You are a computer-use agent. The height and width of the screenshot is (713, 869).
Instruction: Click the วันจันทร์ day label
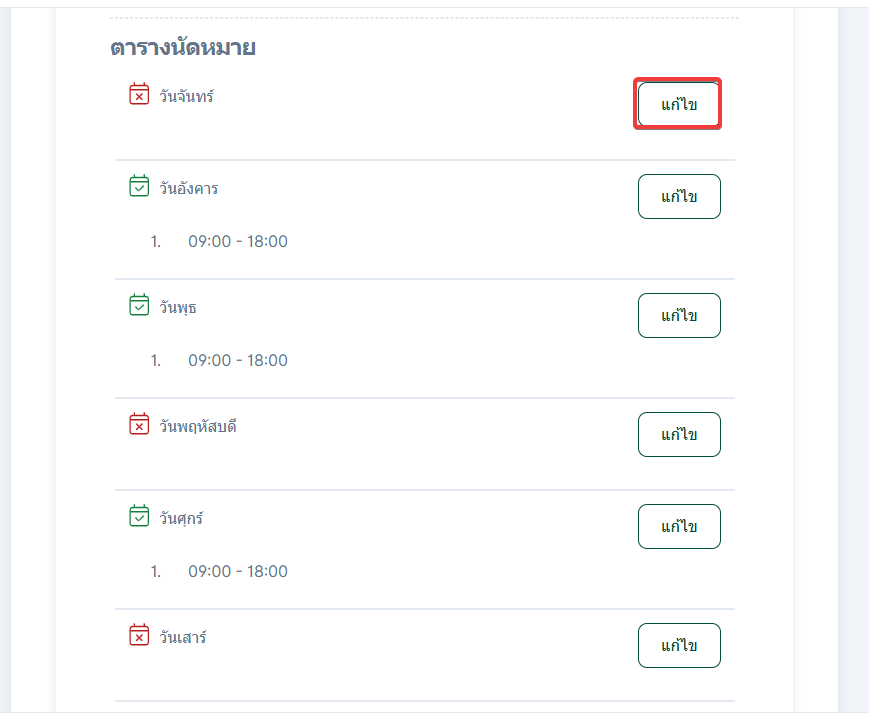click(x=187, y=96)
